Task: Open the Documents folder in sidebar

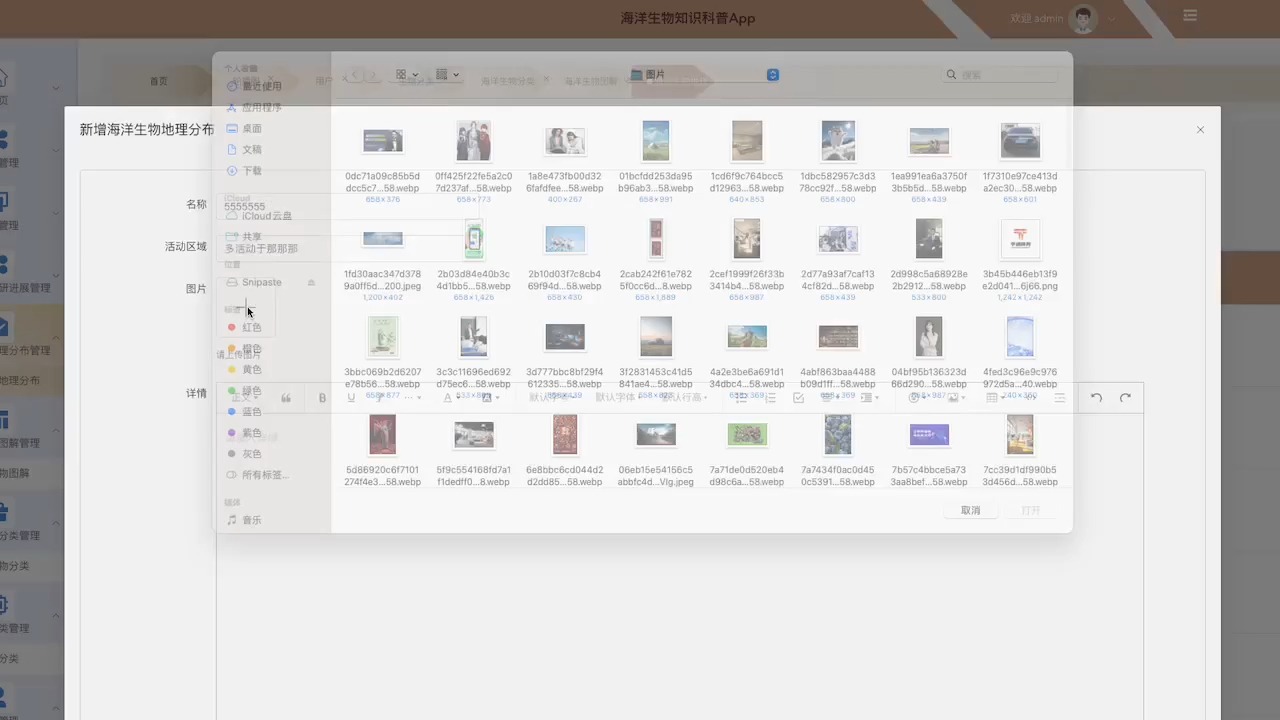Action: [x=251, y=149]
